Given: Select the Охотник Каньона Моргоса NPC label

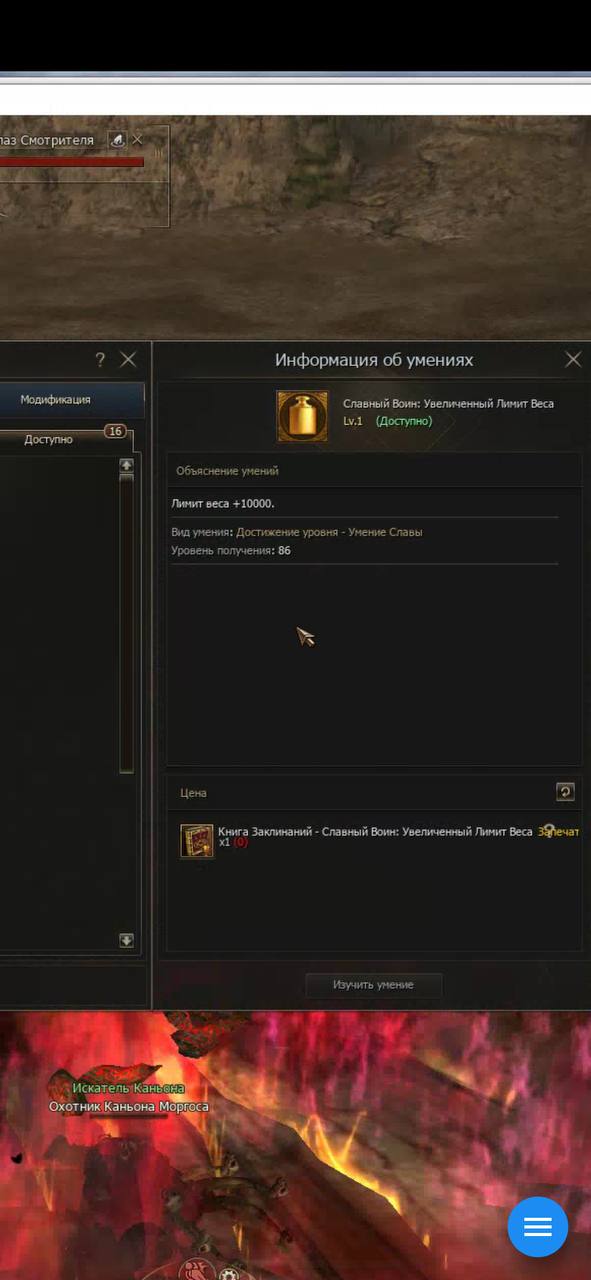Looking at the screenshot, I should pyautogui.click(x=129, y=1107).
